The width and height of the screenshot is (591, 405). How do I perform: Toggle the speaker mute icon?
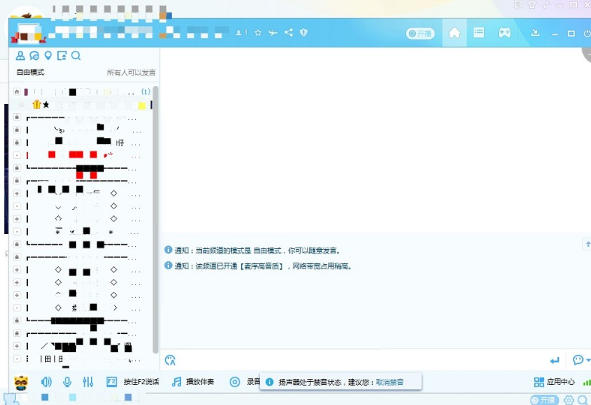(46, 382)
